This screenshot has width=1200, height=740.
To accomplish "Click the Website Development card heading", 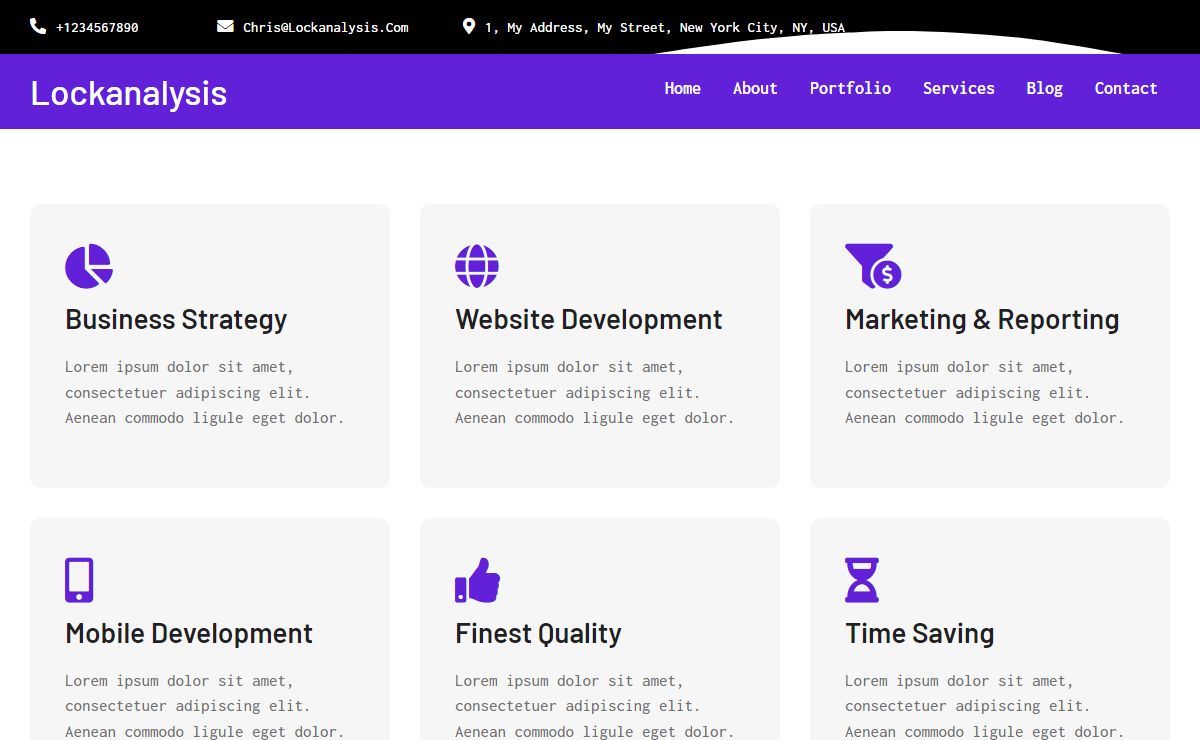I will coord(588,320).
